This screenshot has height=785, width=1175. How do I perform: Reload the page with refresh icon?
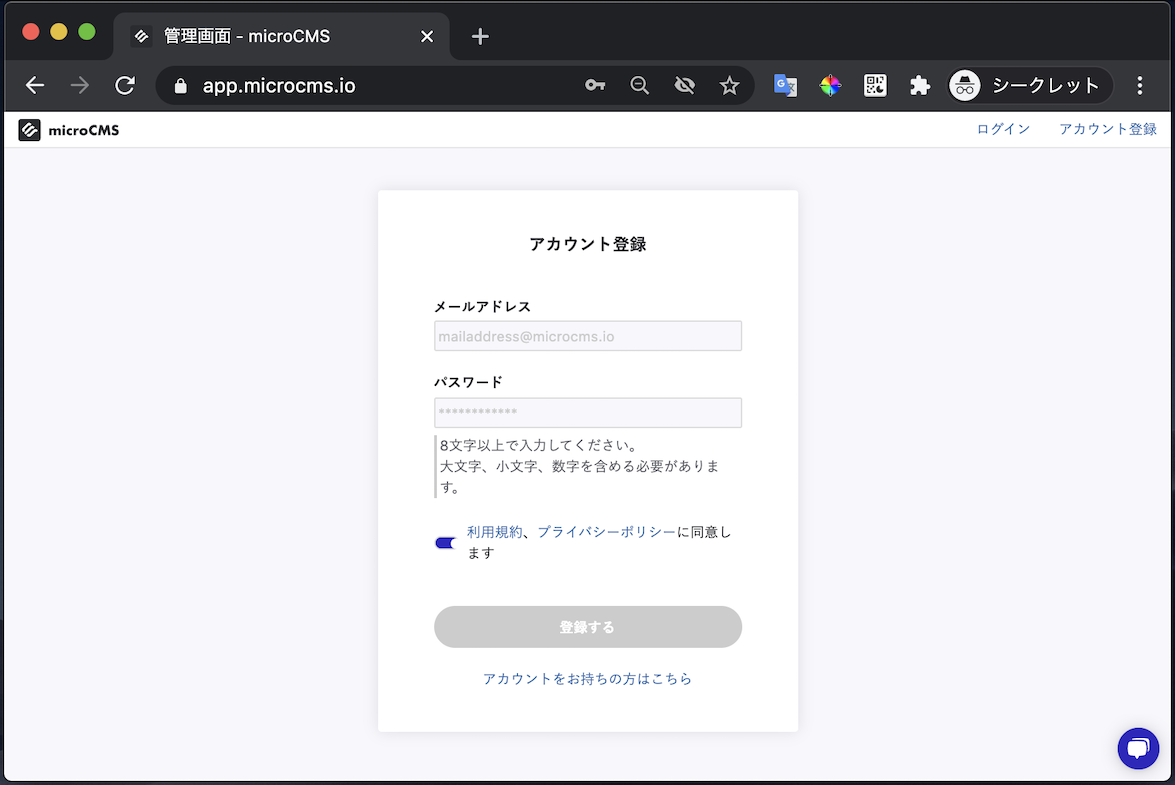pyautogui.click(x=125, y=85)
